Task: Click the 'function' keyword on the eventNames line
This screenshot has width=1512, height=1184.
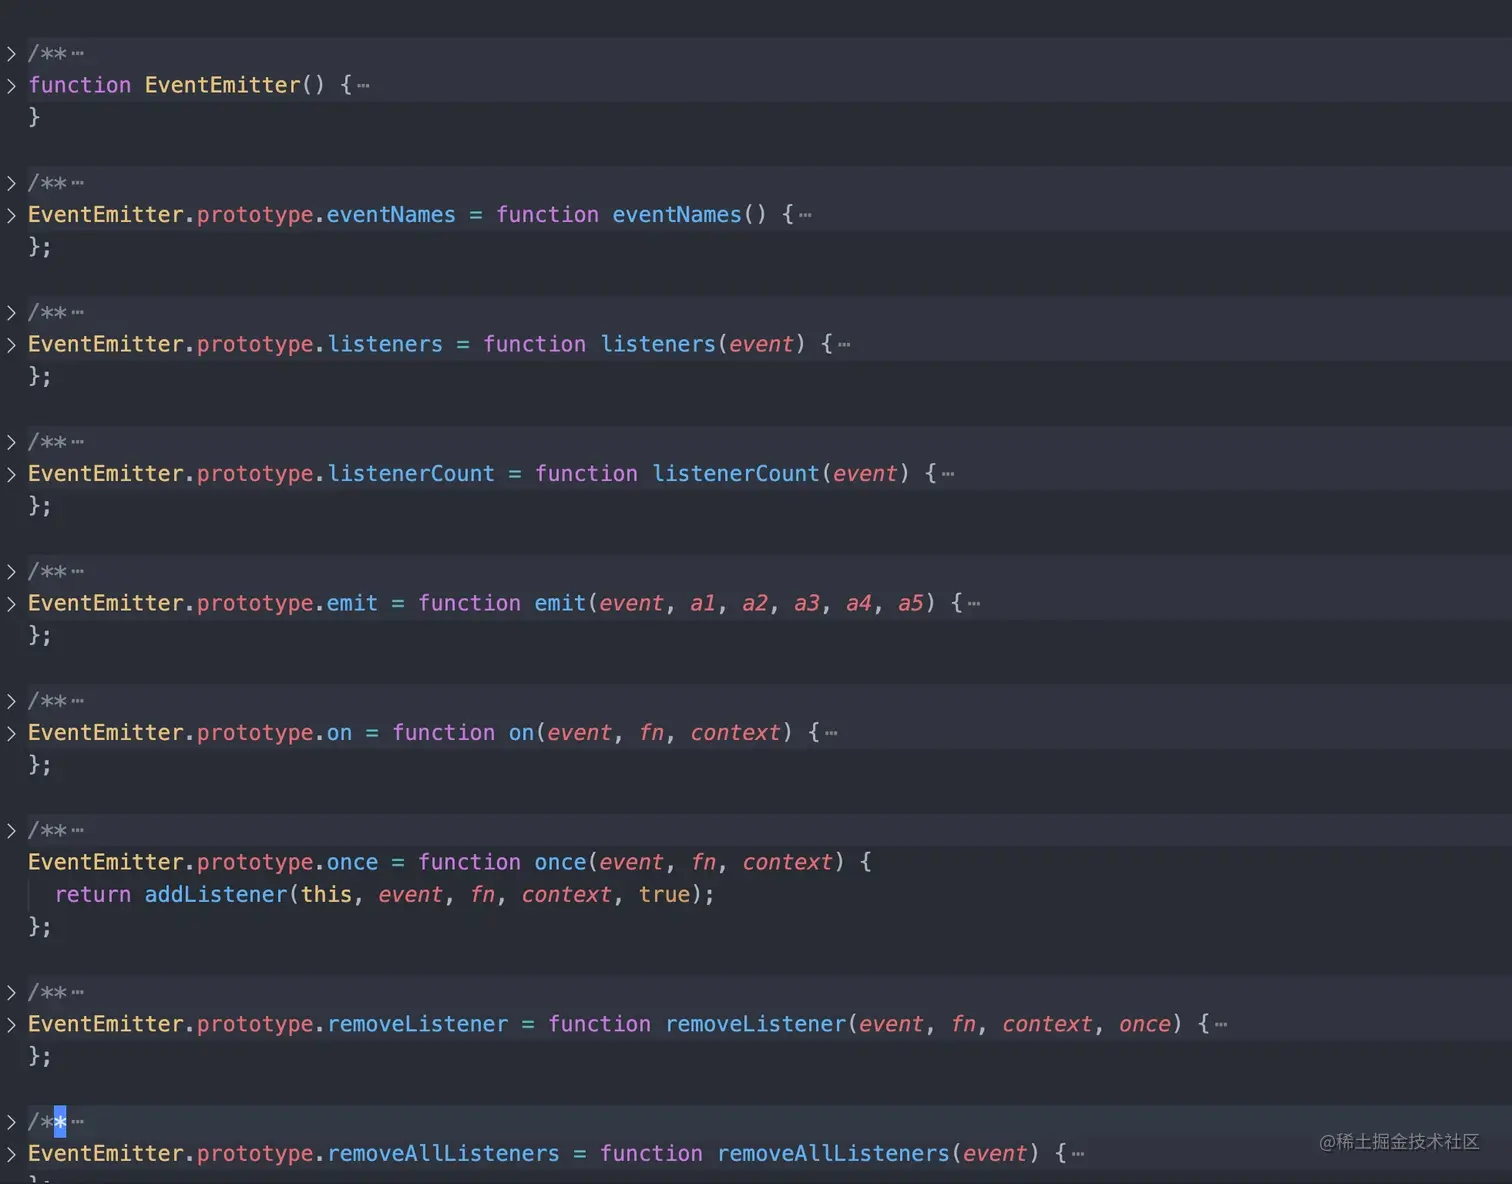Action: (x=548, y=215)
